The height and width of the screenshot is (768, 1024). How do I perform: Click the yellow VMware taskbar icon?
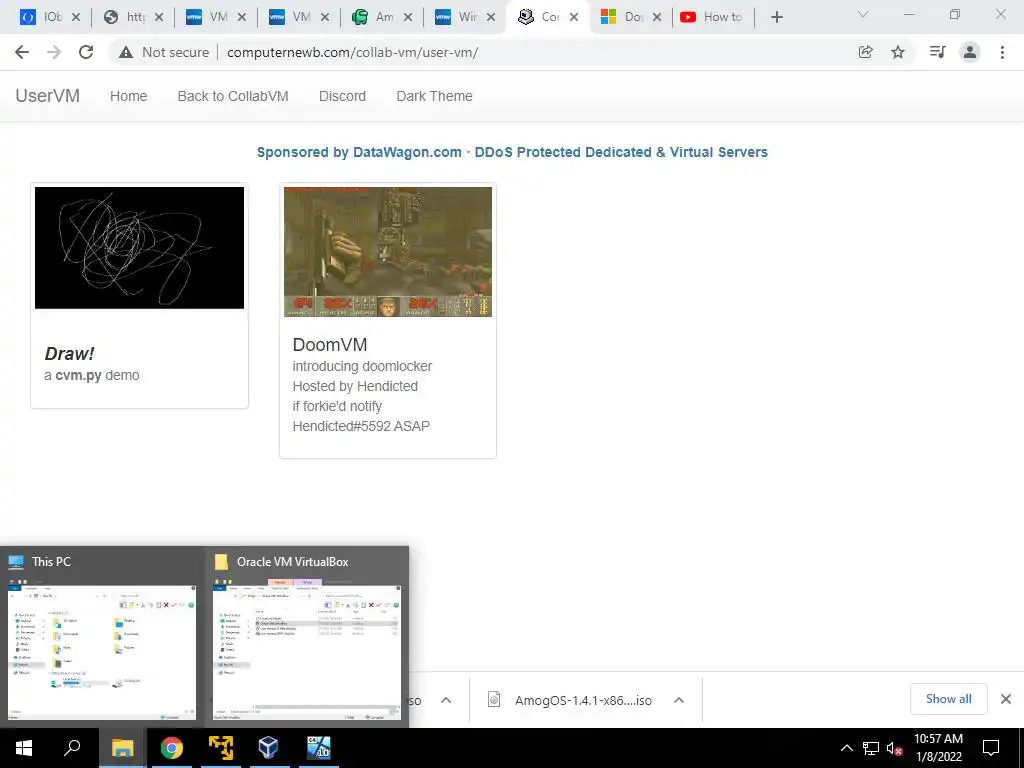click(221, 748)
